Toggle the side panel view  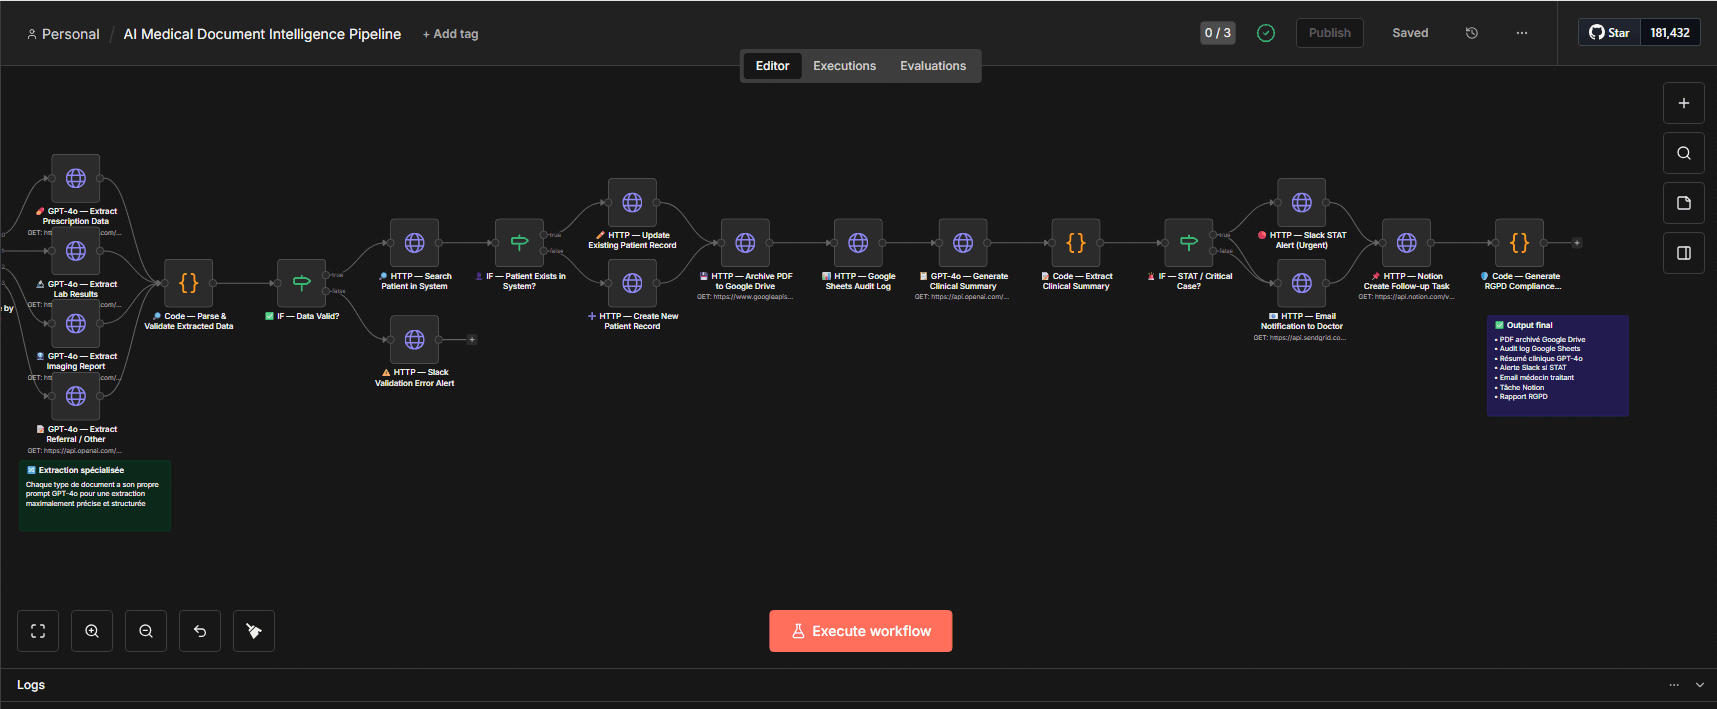1684,253
